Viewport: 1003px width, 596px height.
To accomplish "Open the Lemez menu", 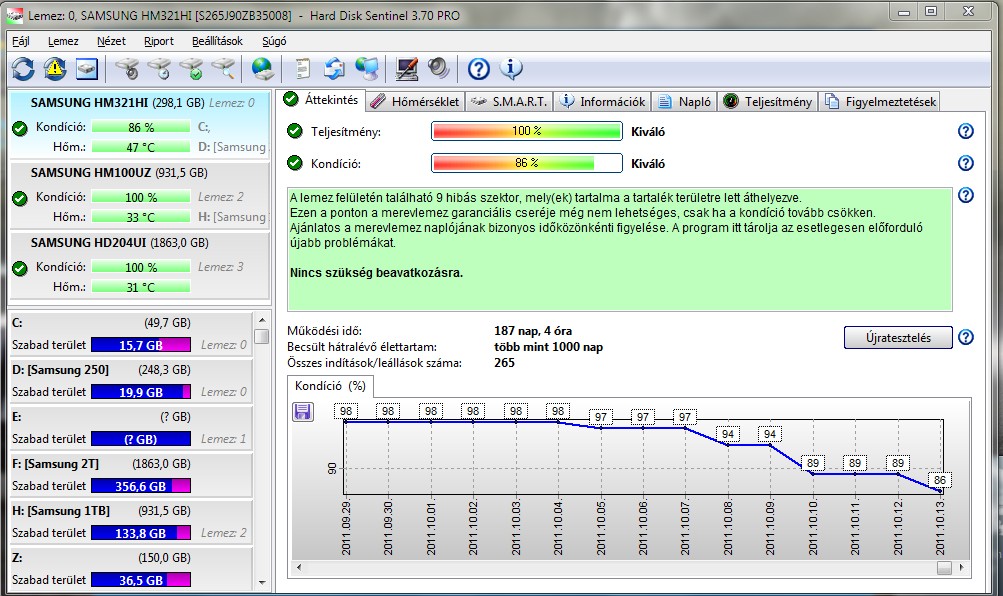I will [63, 41].
